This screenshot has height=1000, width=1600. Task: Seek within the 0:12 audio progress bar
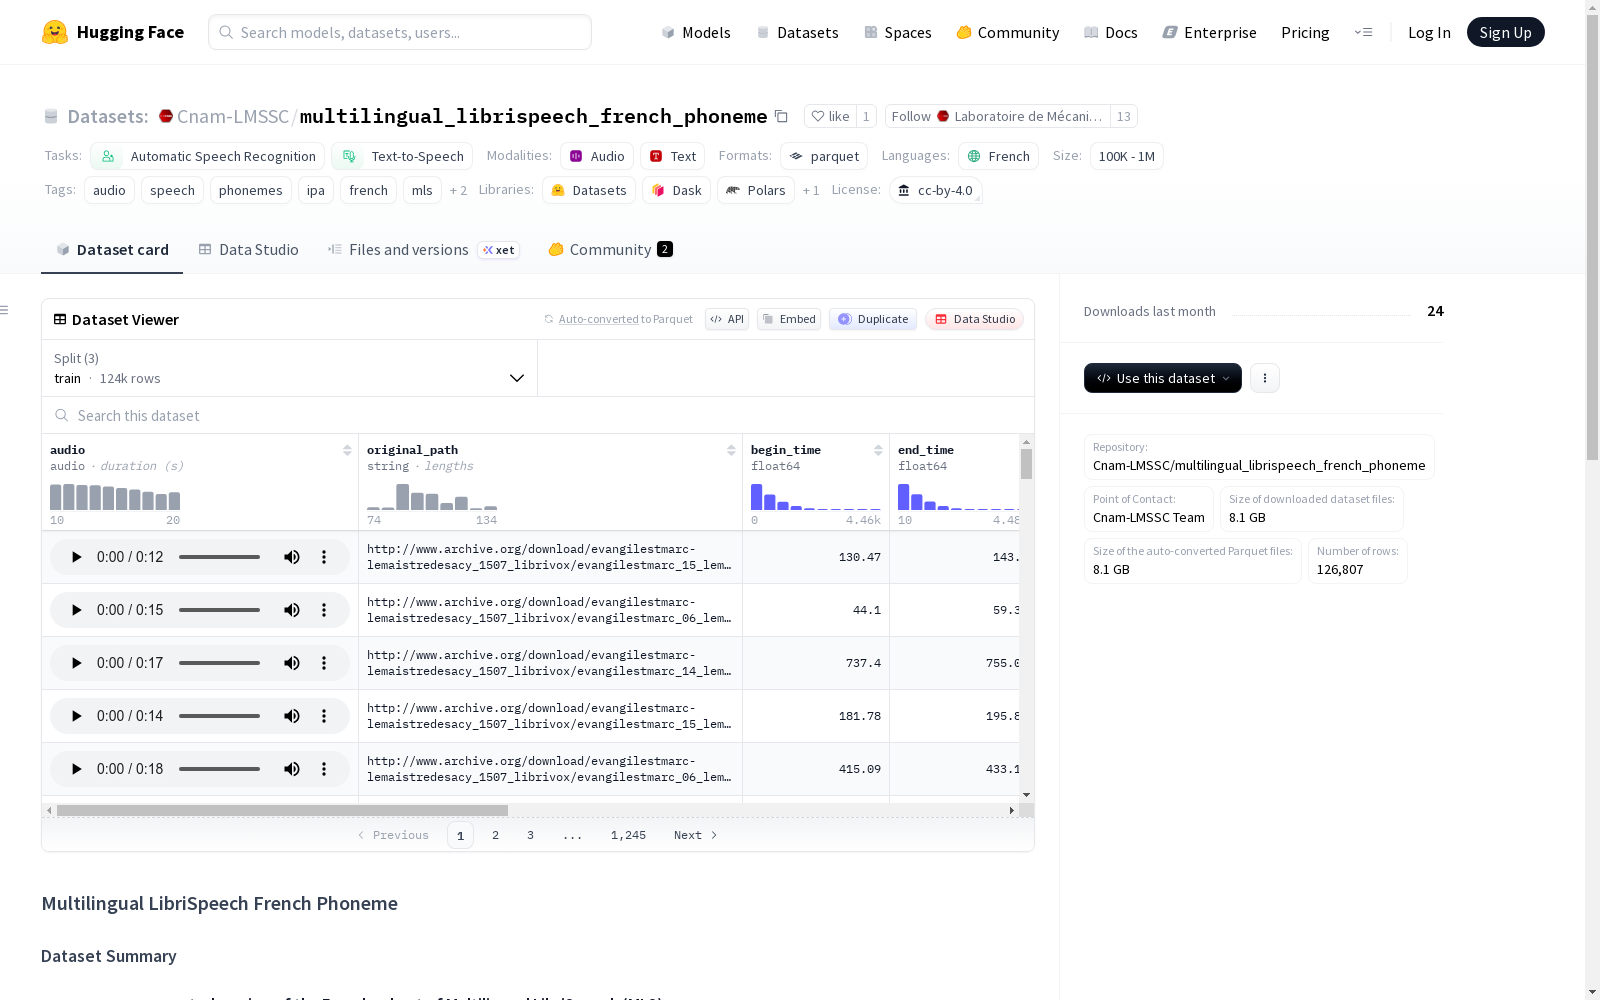(x=220, y=557)
